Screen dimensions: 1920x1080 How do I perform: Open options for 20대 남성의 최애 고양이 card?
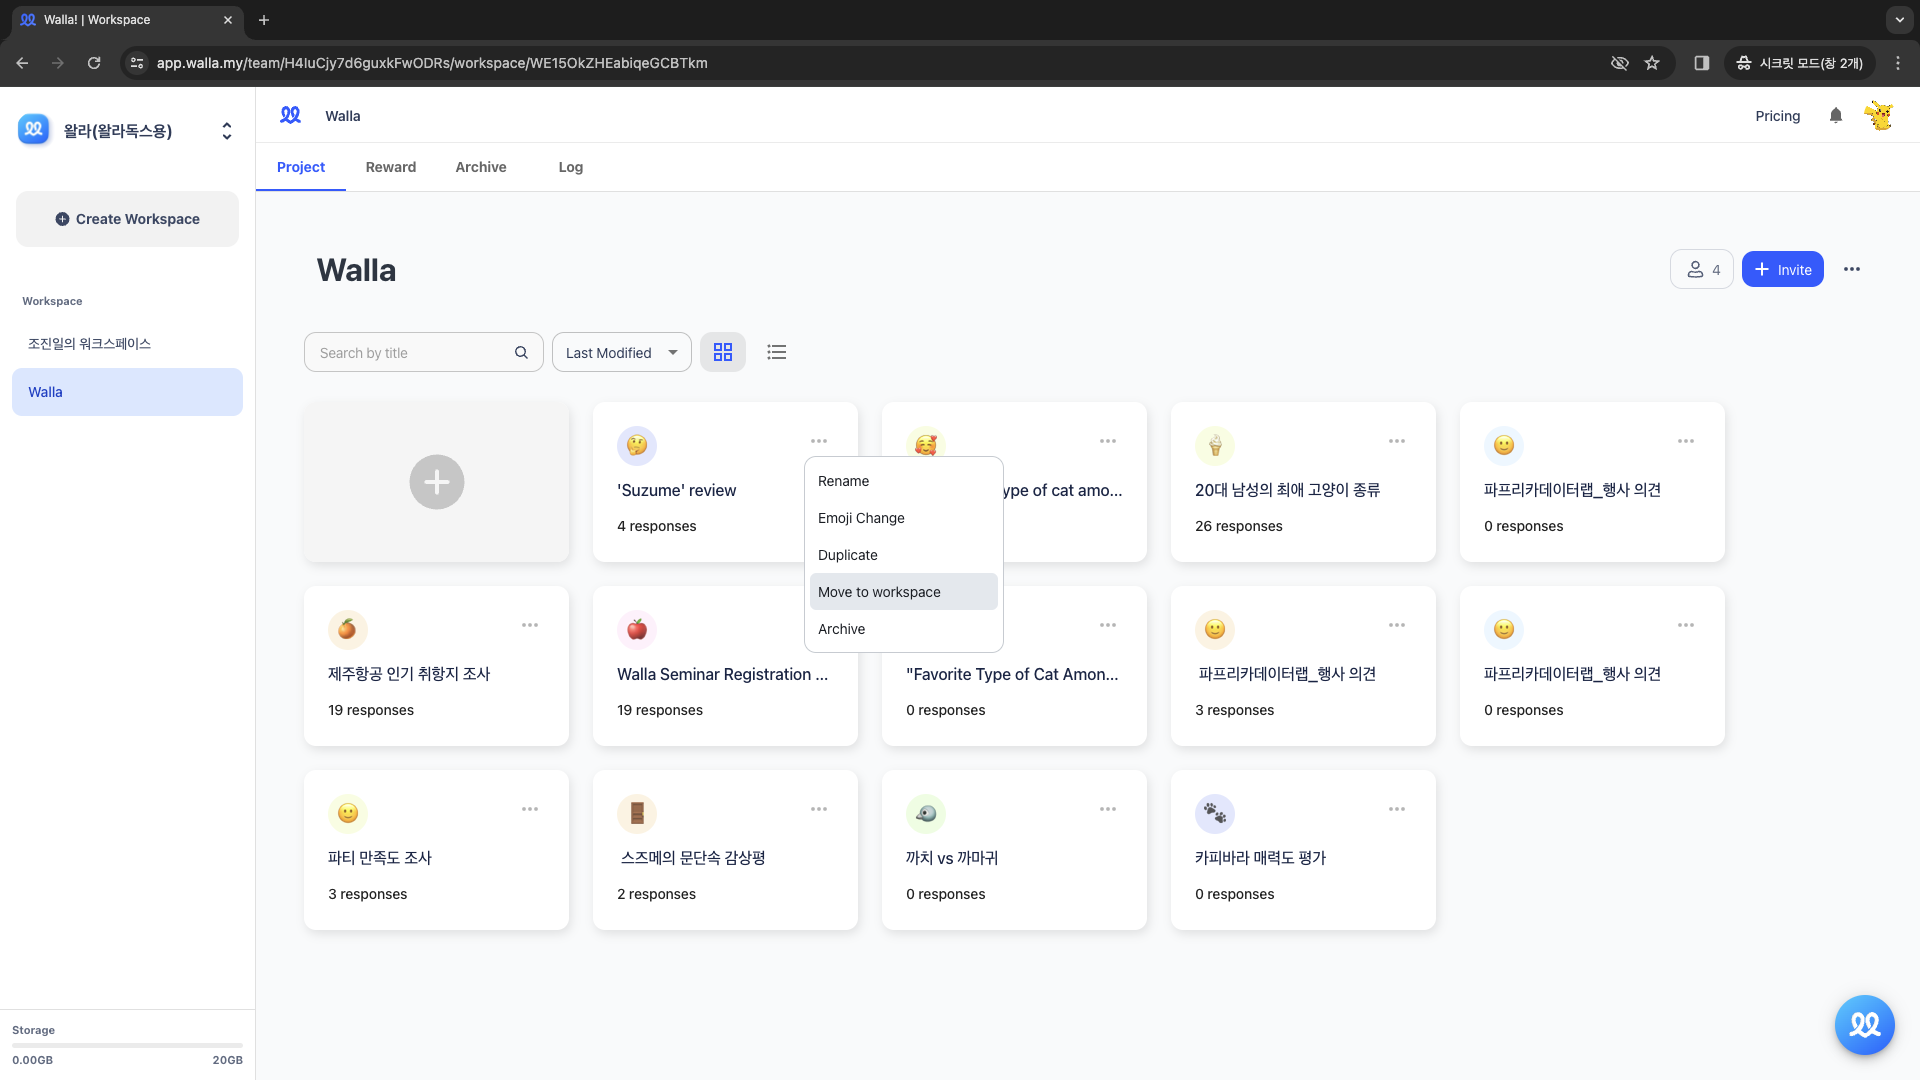(1397, 441)
